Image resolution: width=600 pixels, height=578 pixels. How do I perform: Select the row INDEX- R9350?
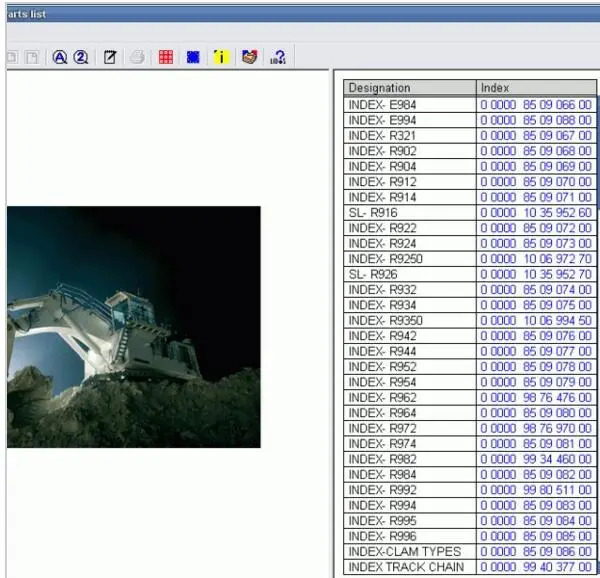pos(470,321)
